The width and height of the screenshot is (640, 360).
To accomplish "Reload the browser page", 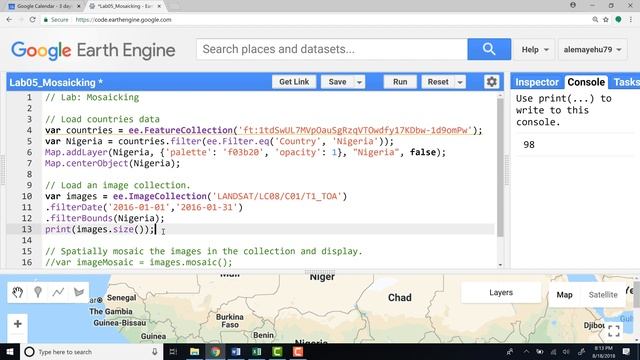I will click(32, 20).
